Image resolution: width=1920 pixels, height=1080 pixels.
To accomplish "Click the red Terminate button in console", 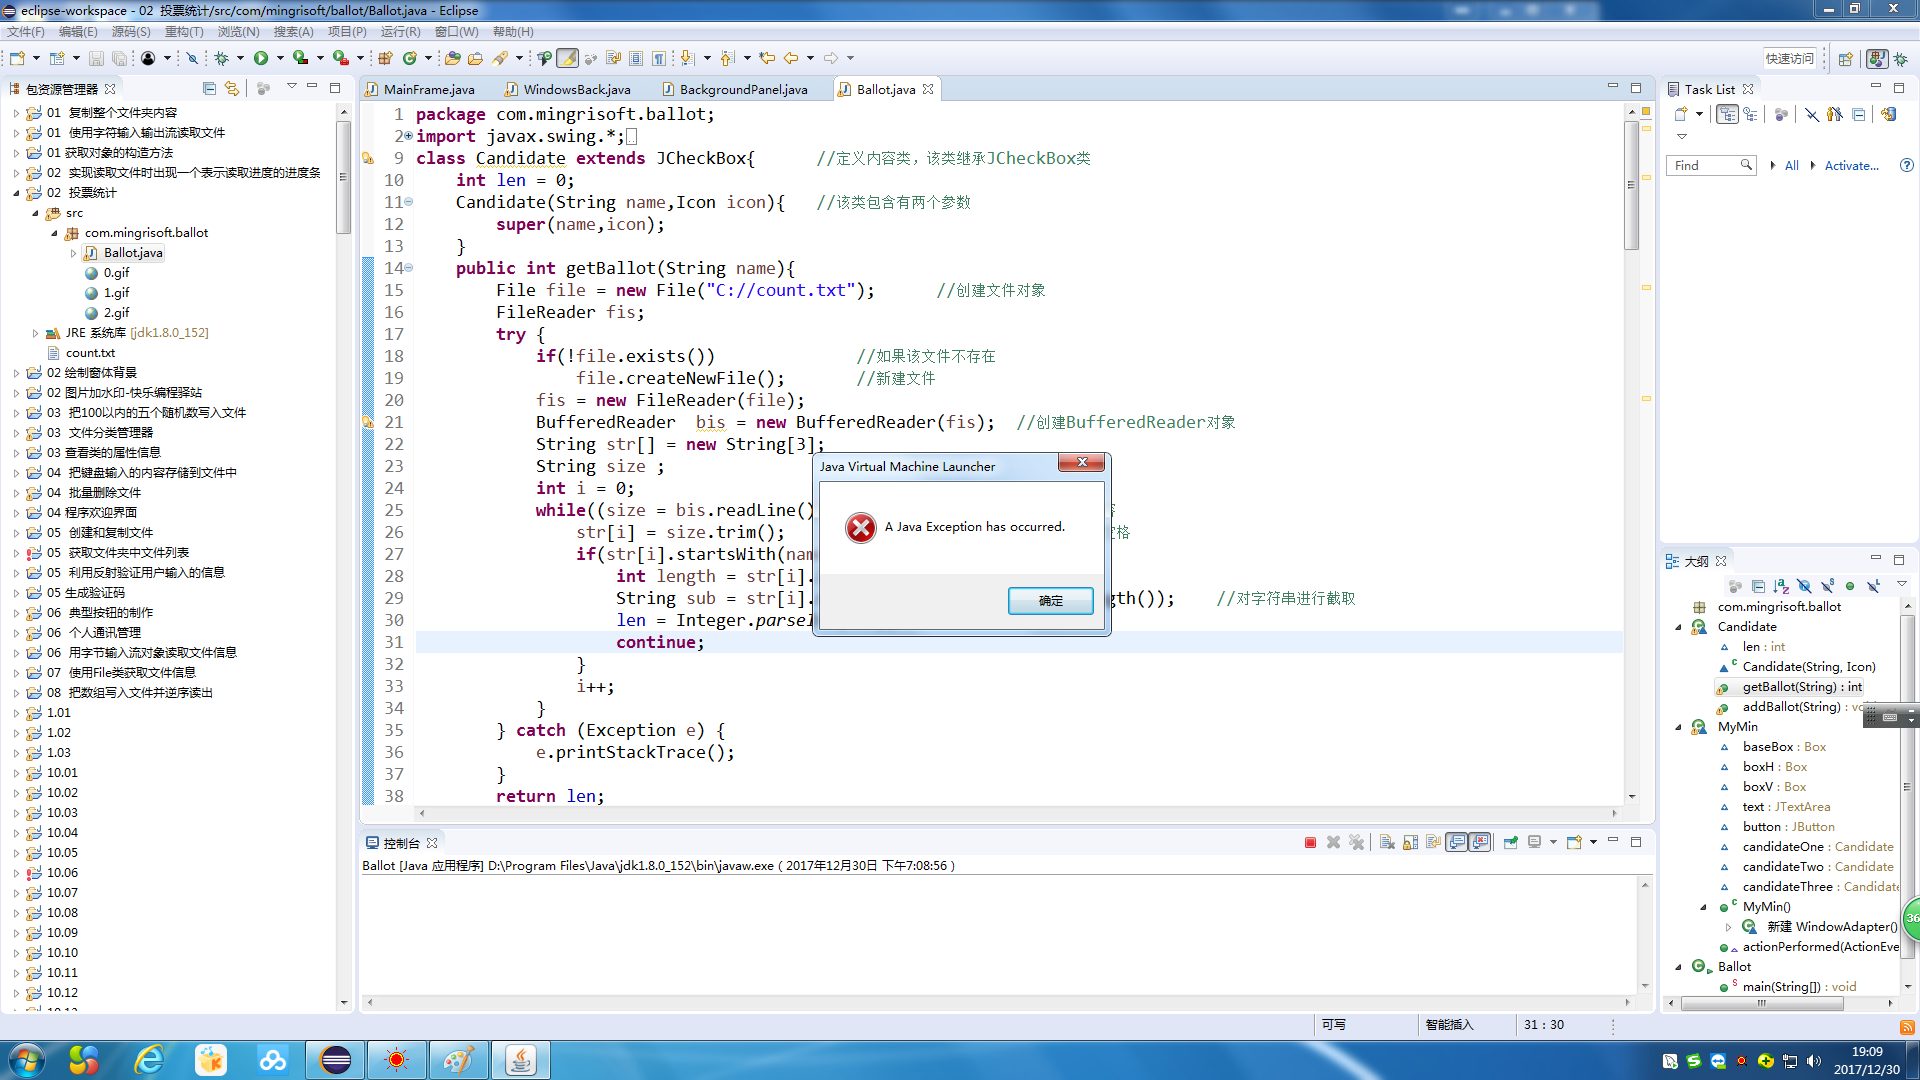I will coord(1310,842).
